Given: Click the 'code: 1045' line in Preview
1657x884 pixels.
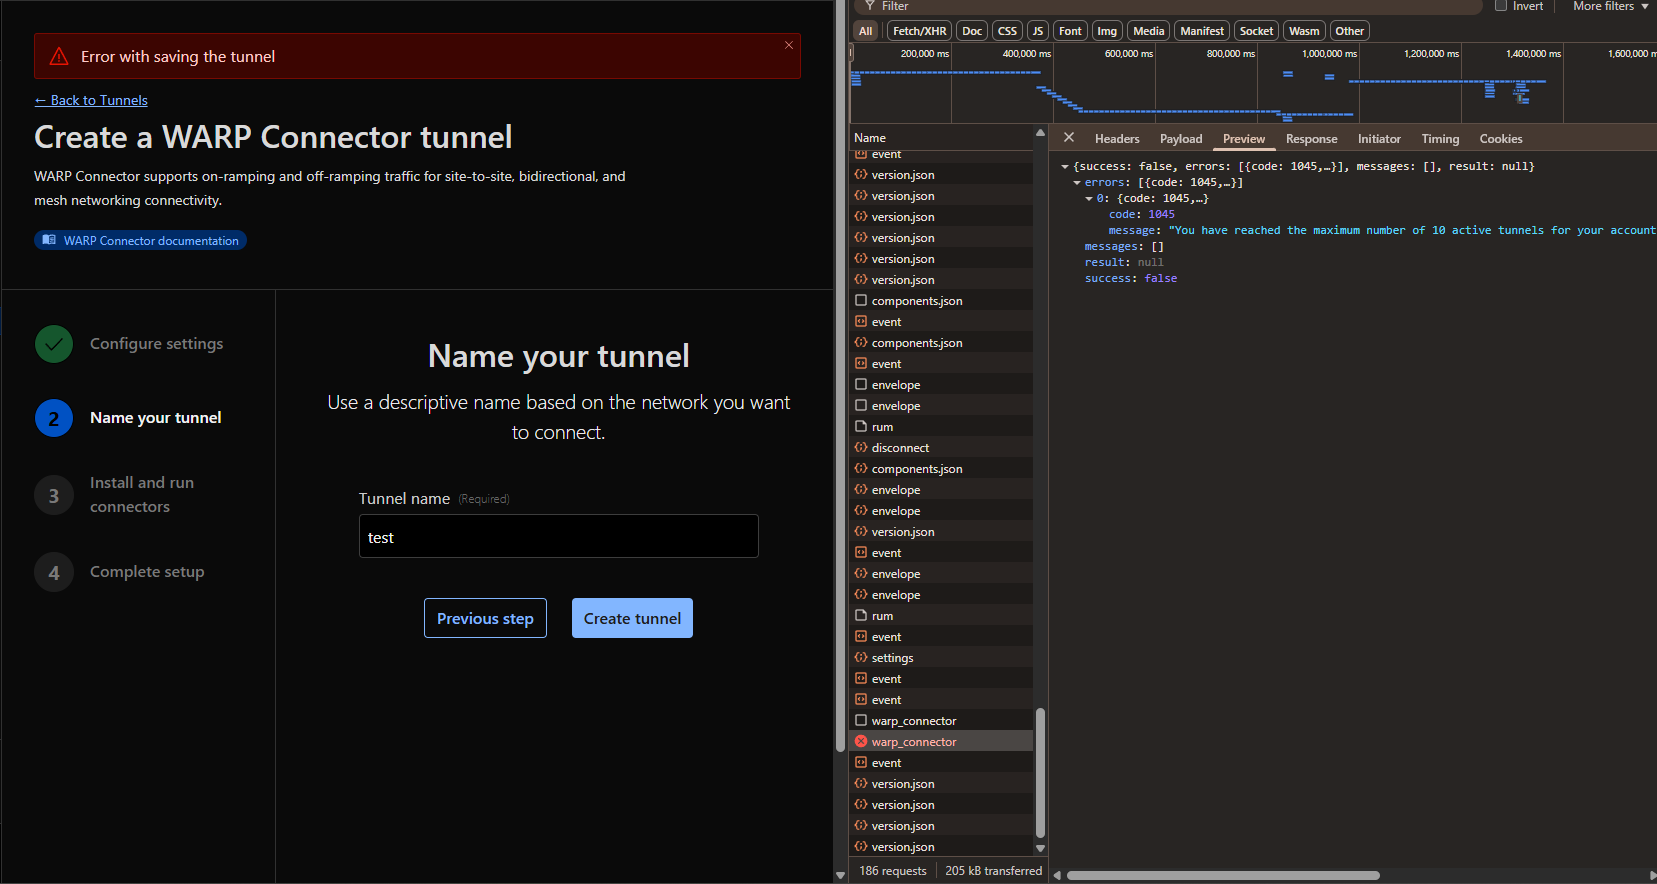Looking at the screenshot, I should pyautogui.click(x=1142, y=215).
